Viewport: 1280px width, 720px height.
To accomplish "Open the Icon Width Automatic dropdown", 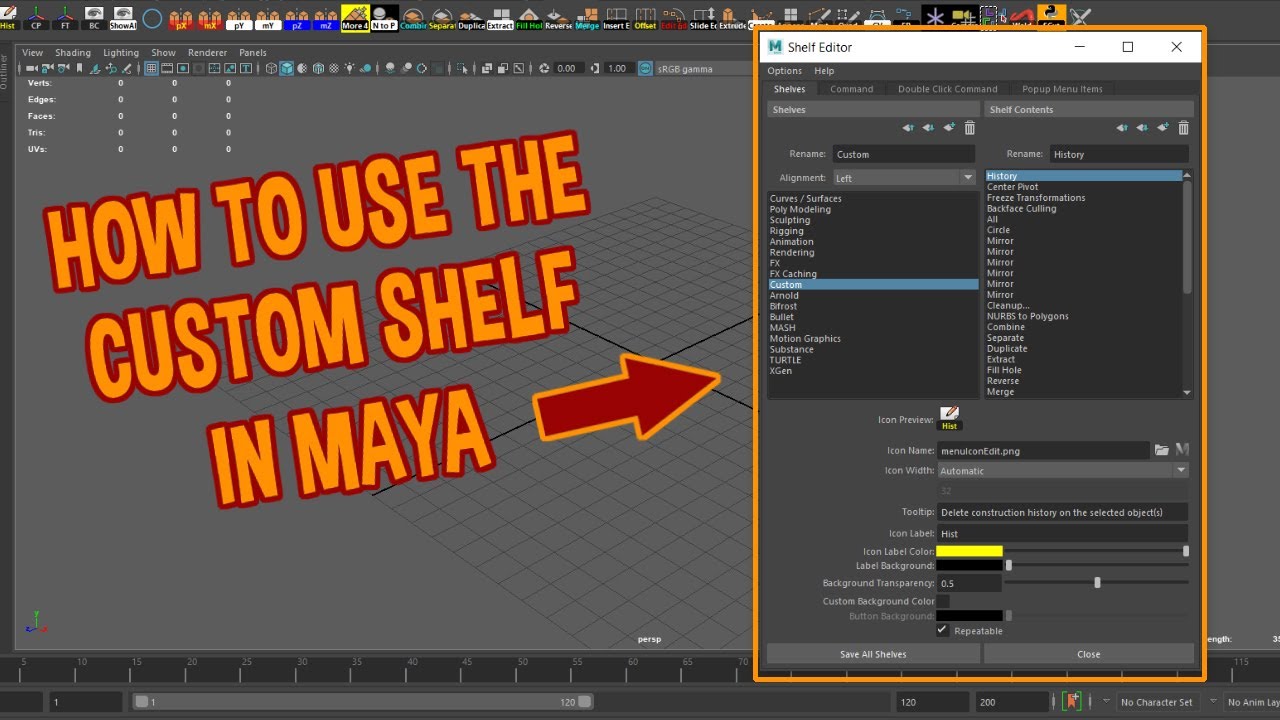I will 1062,470.
